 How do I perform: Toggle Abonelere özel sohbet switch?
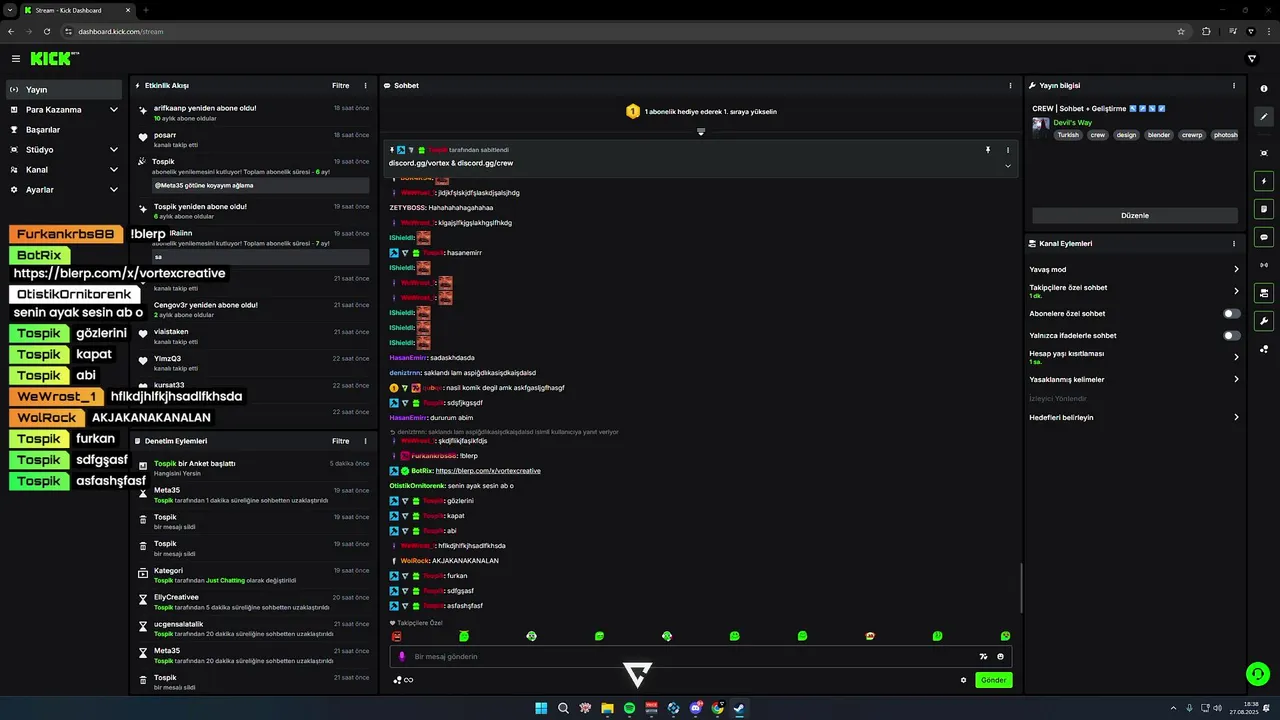tap(1232, 313)
